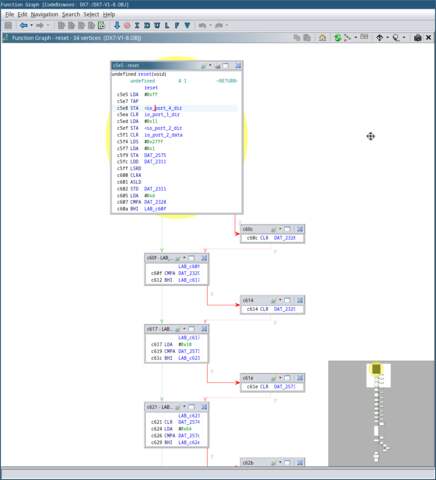This screenshot has width=436, height=480.
Task: Open the redo dropdown arrow
Action: pyautogui.click(x=227, y=25)
